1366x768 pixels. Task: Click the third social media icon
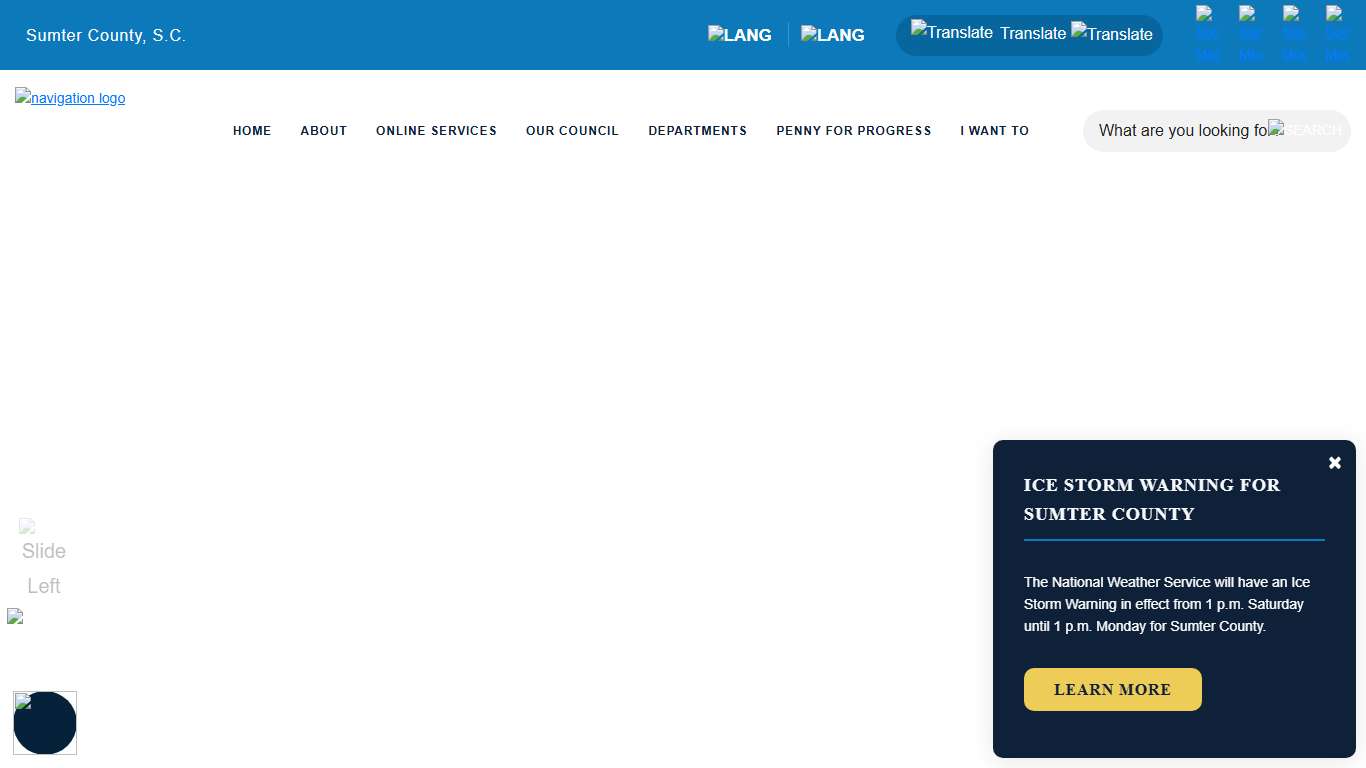(x=1293, y=34)
